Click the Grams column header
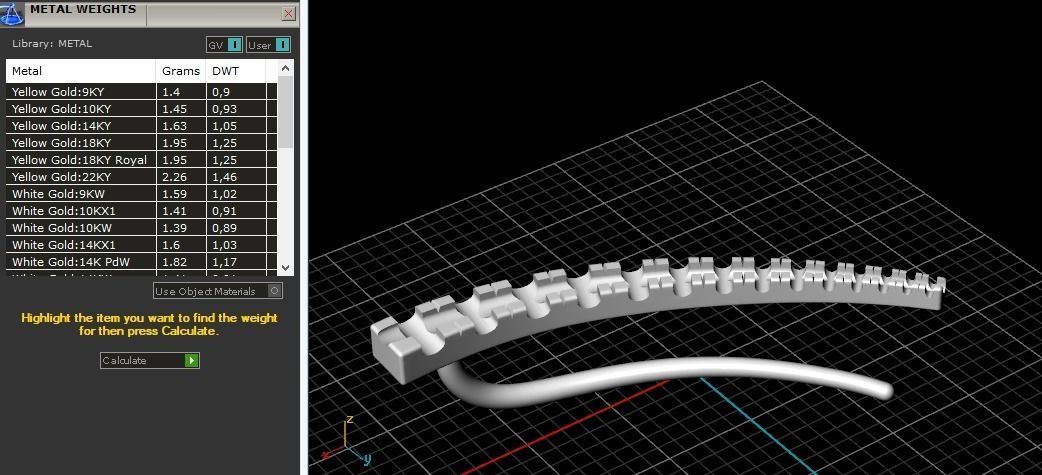Image resolution: width=1042 pixels, height=475 pixels. (x=181, y=71)
